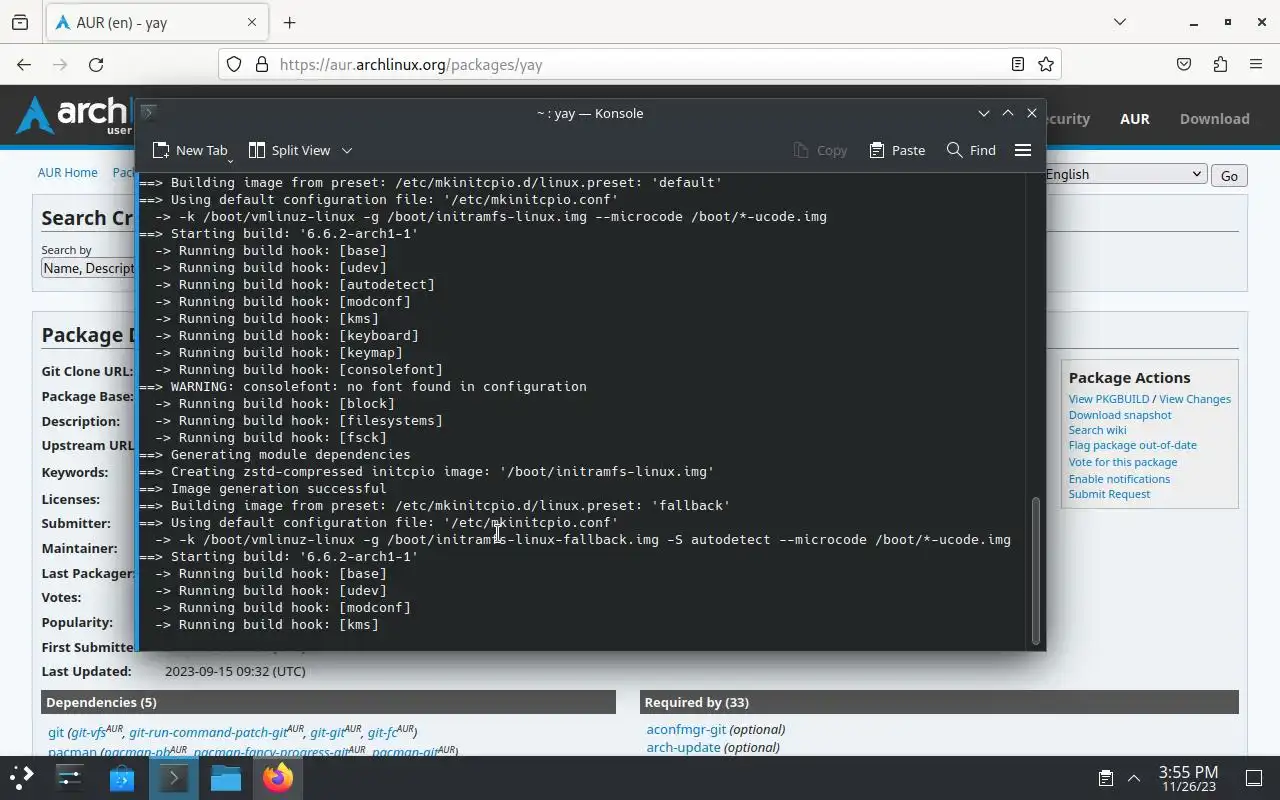1280x800 pixels.
Task: Click the show desktop button
Action: [1254, 777]
